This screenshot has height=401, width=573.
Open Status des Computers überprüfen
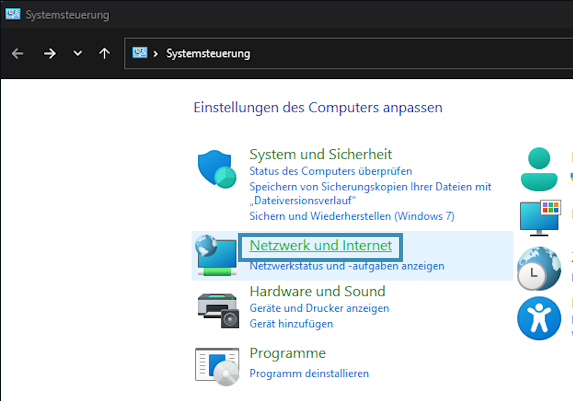point(331,171)
